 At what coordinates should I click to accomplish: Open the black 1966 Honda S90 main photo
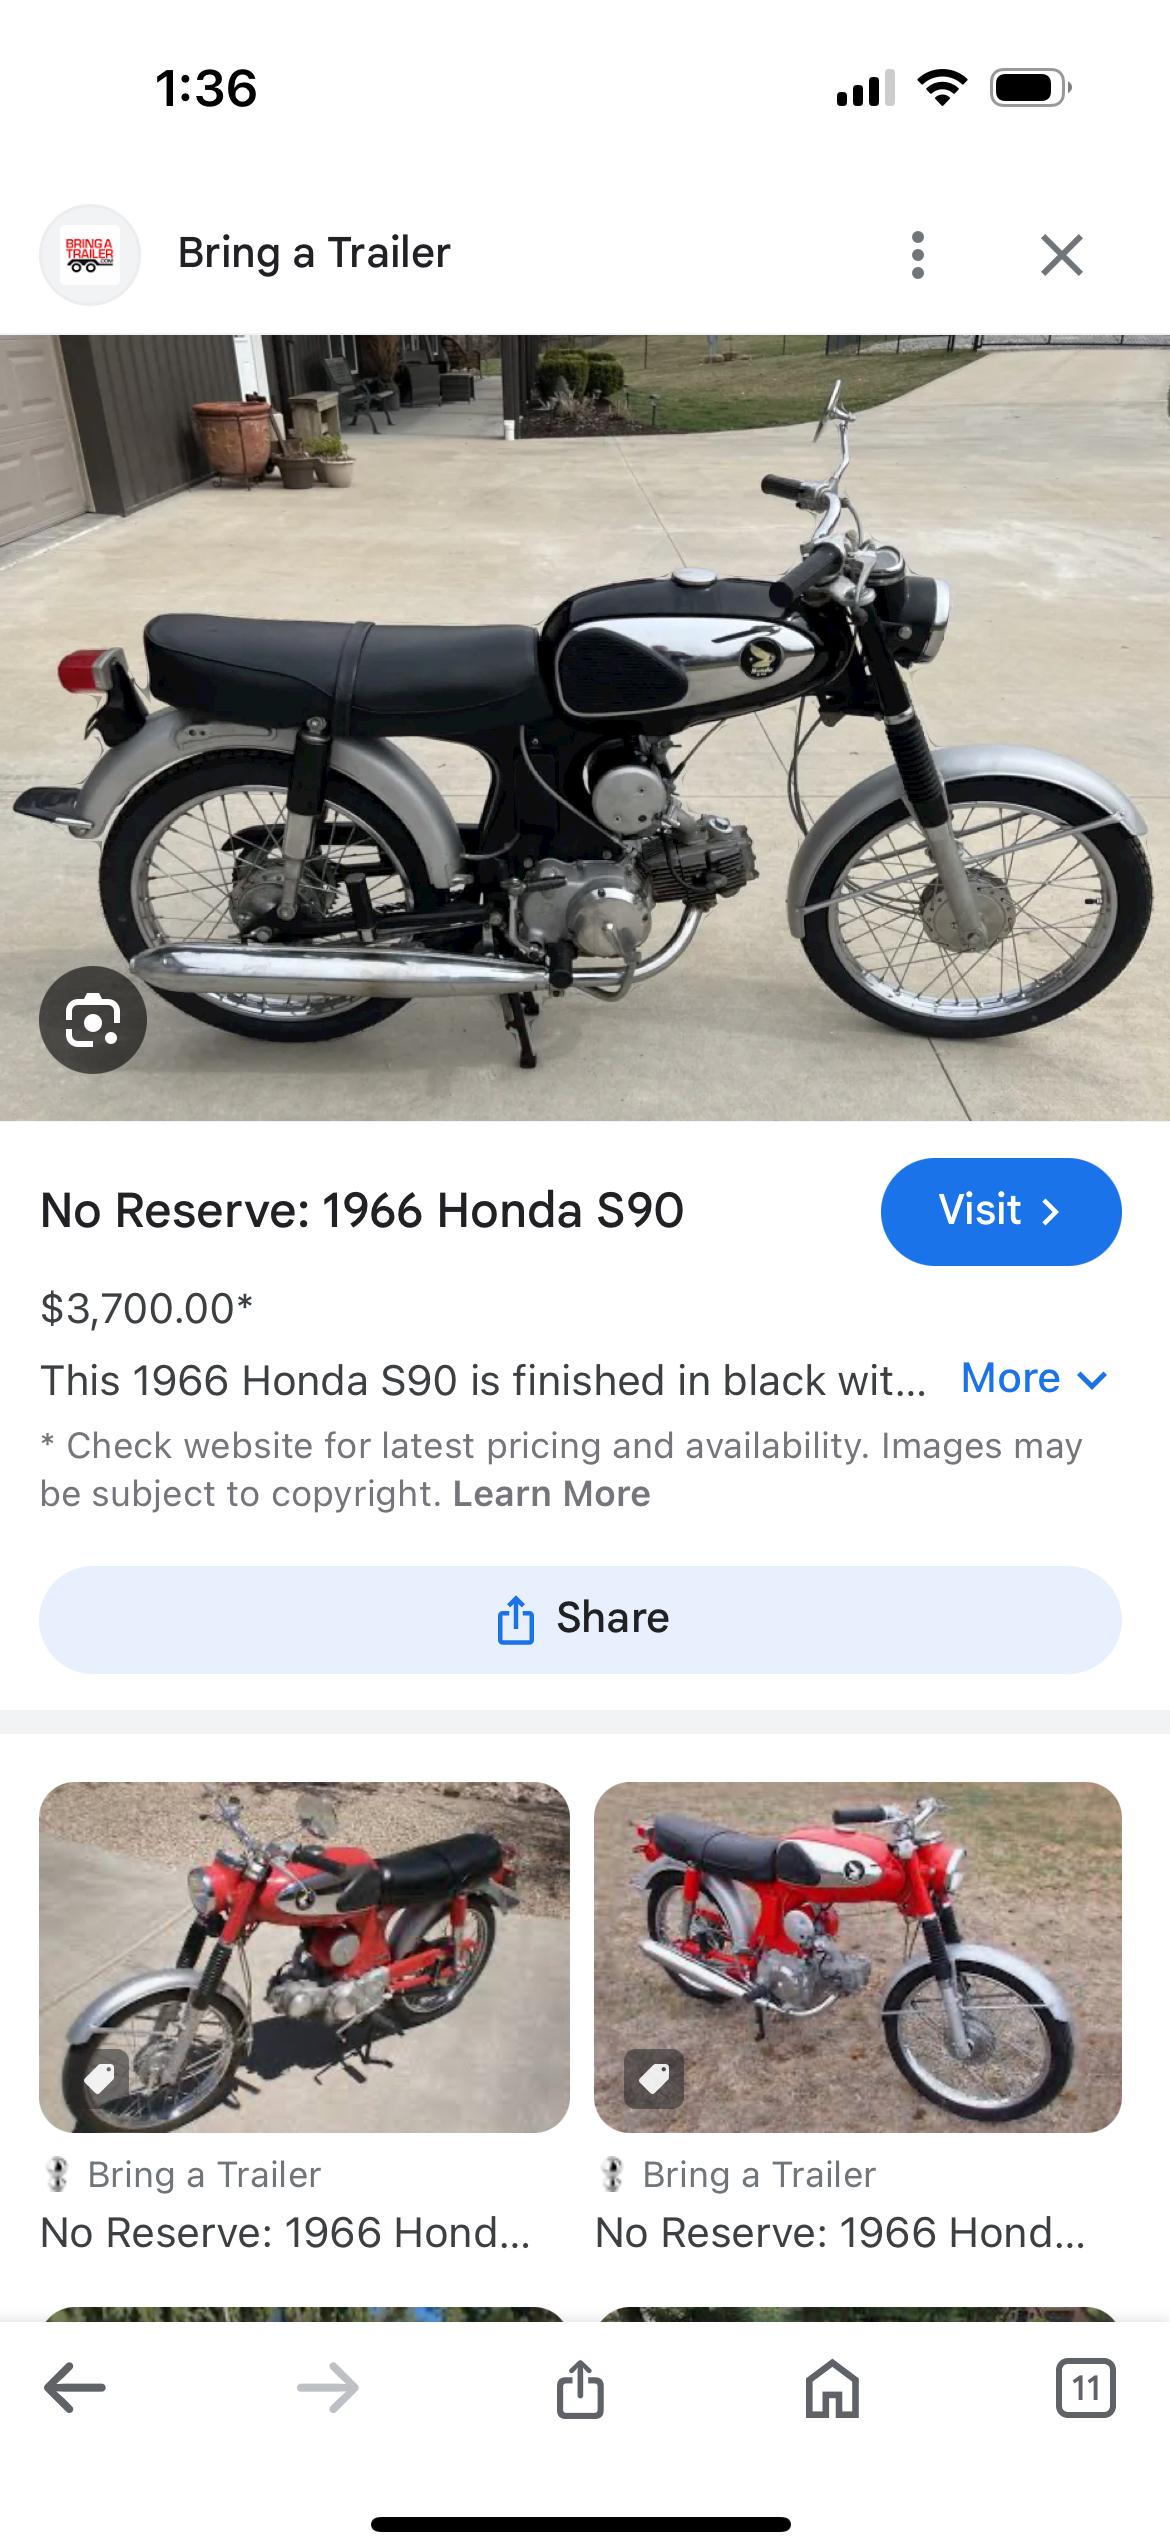tap(585, 727)
